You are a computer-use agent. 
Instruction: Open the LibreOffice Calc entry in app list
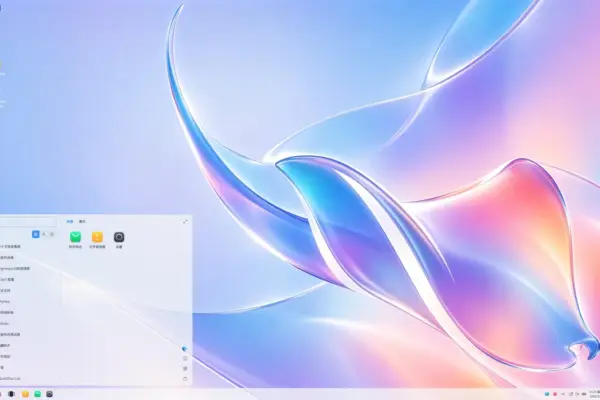coord(10,379)
